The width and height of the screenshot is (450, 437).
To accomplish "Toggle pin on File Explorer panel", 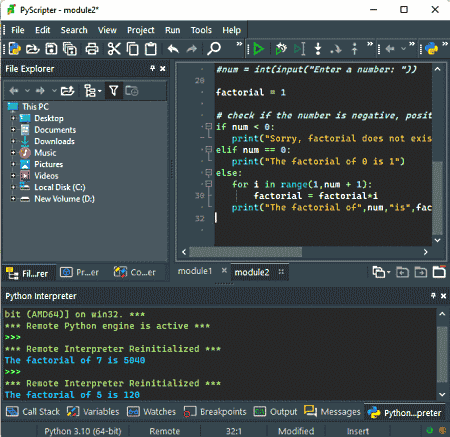I will coord(152,68).
